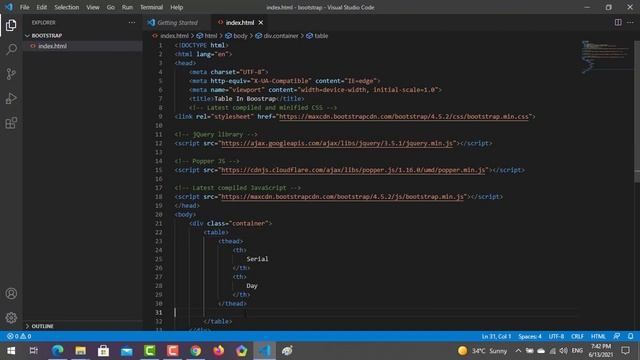640x360 pixels.
Task: Click the code minimap preview
Action: pyautogui.click(x=606, y=57)
